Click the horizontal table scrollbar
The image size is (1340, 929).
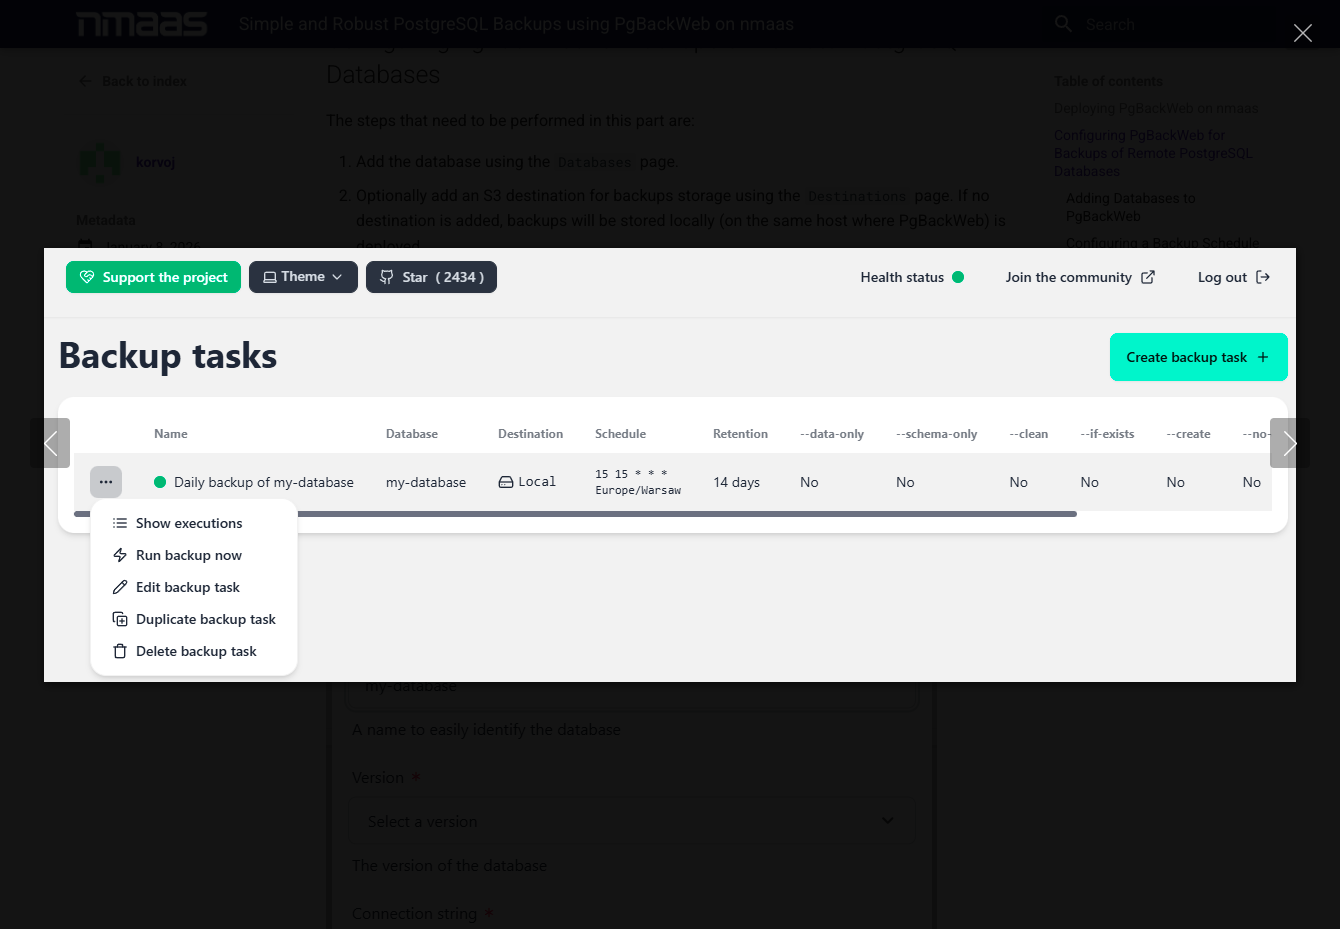pos(575,514)
